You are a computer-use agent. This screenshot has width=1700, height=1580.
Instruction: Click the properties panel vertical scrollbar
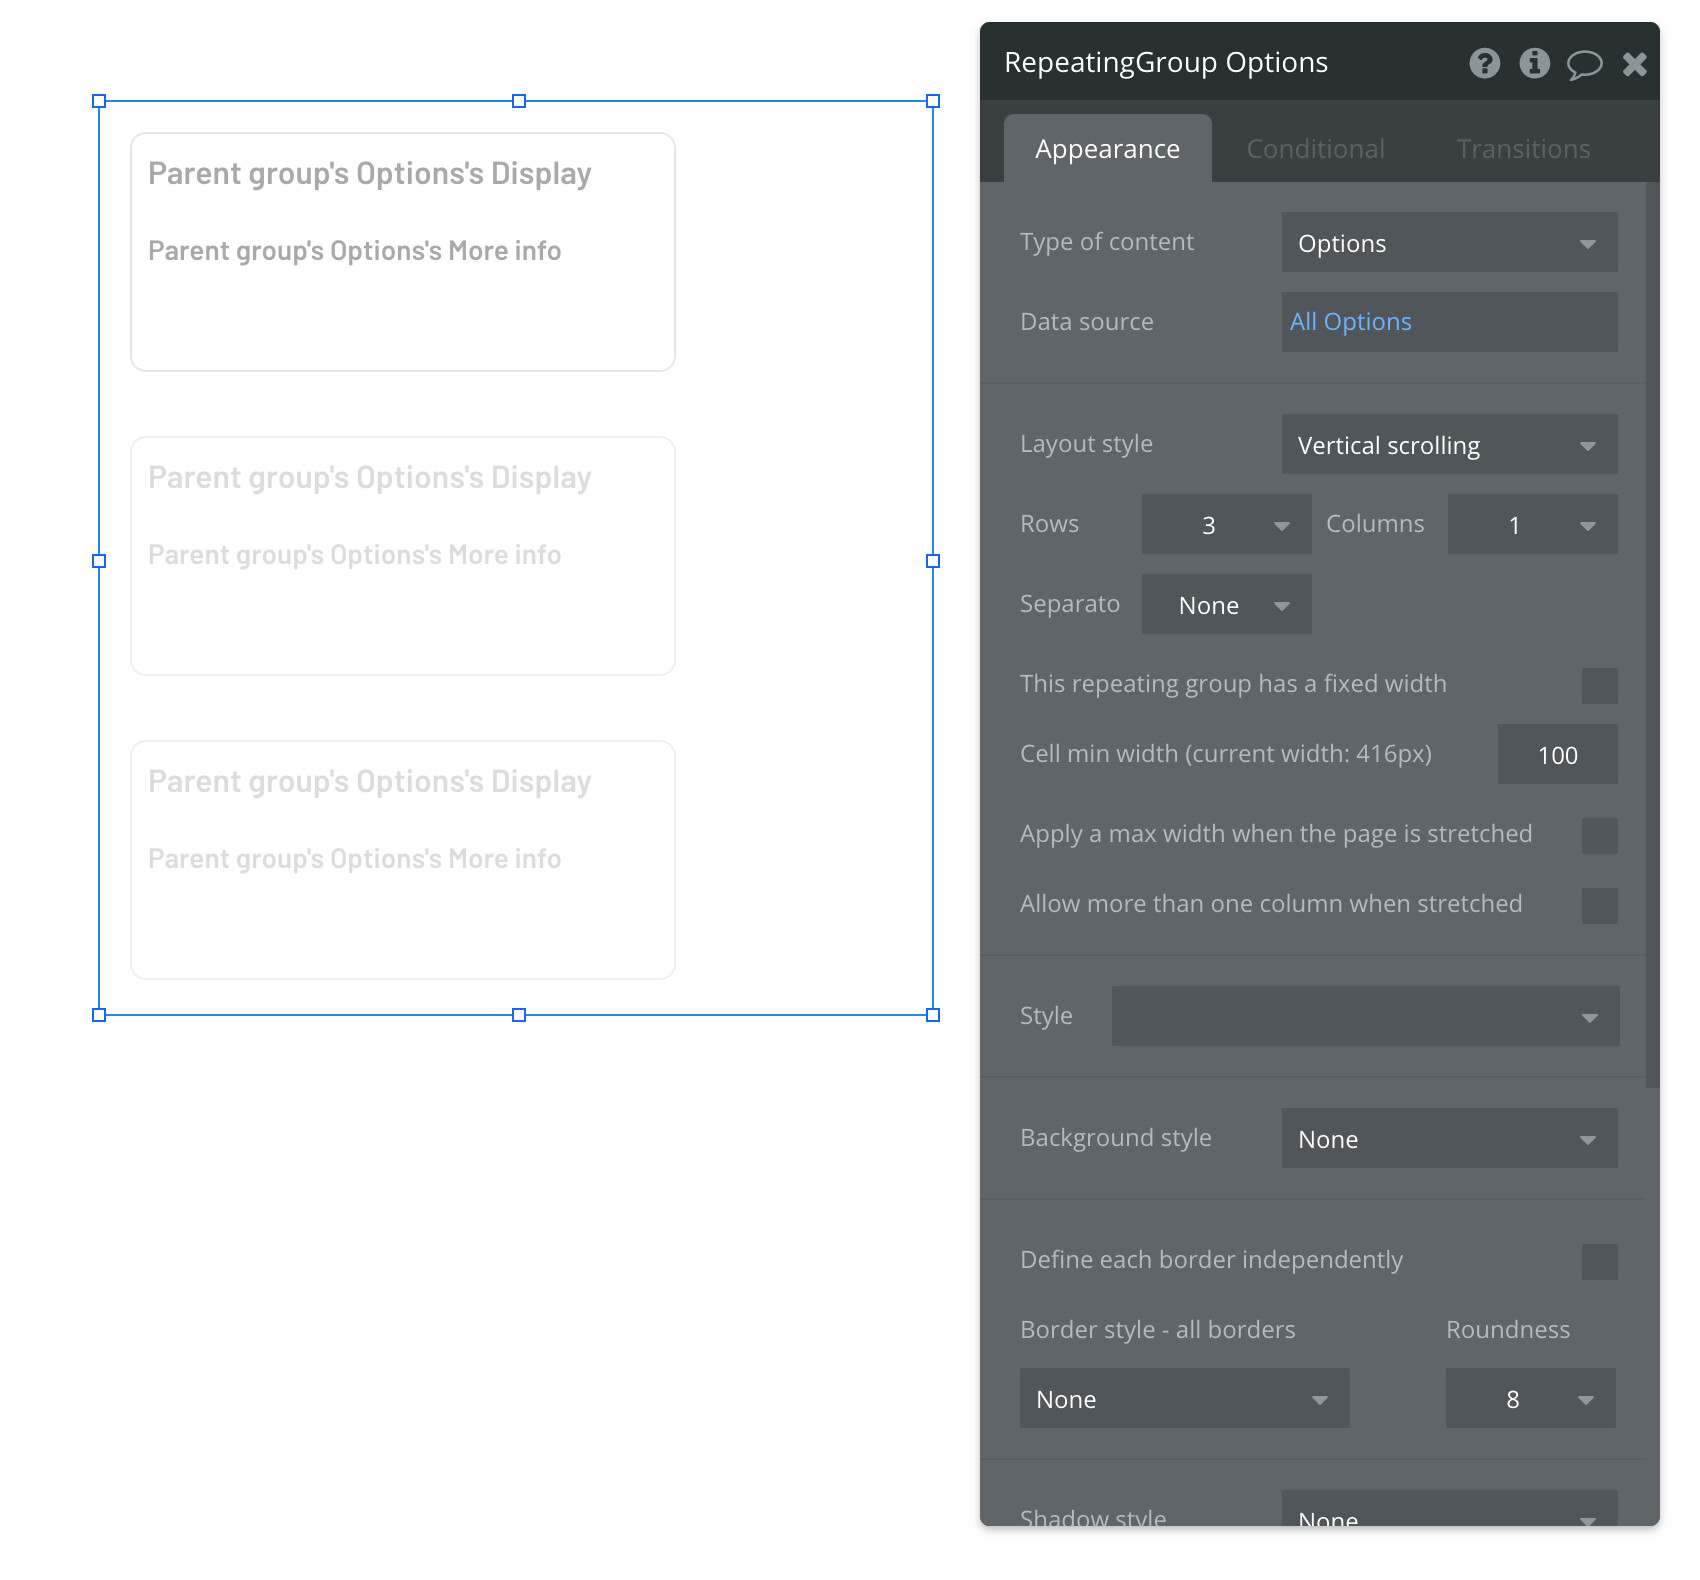1652,634
